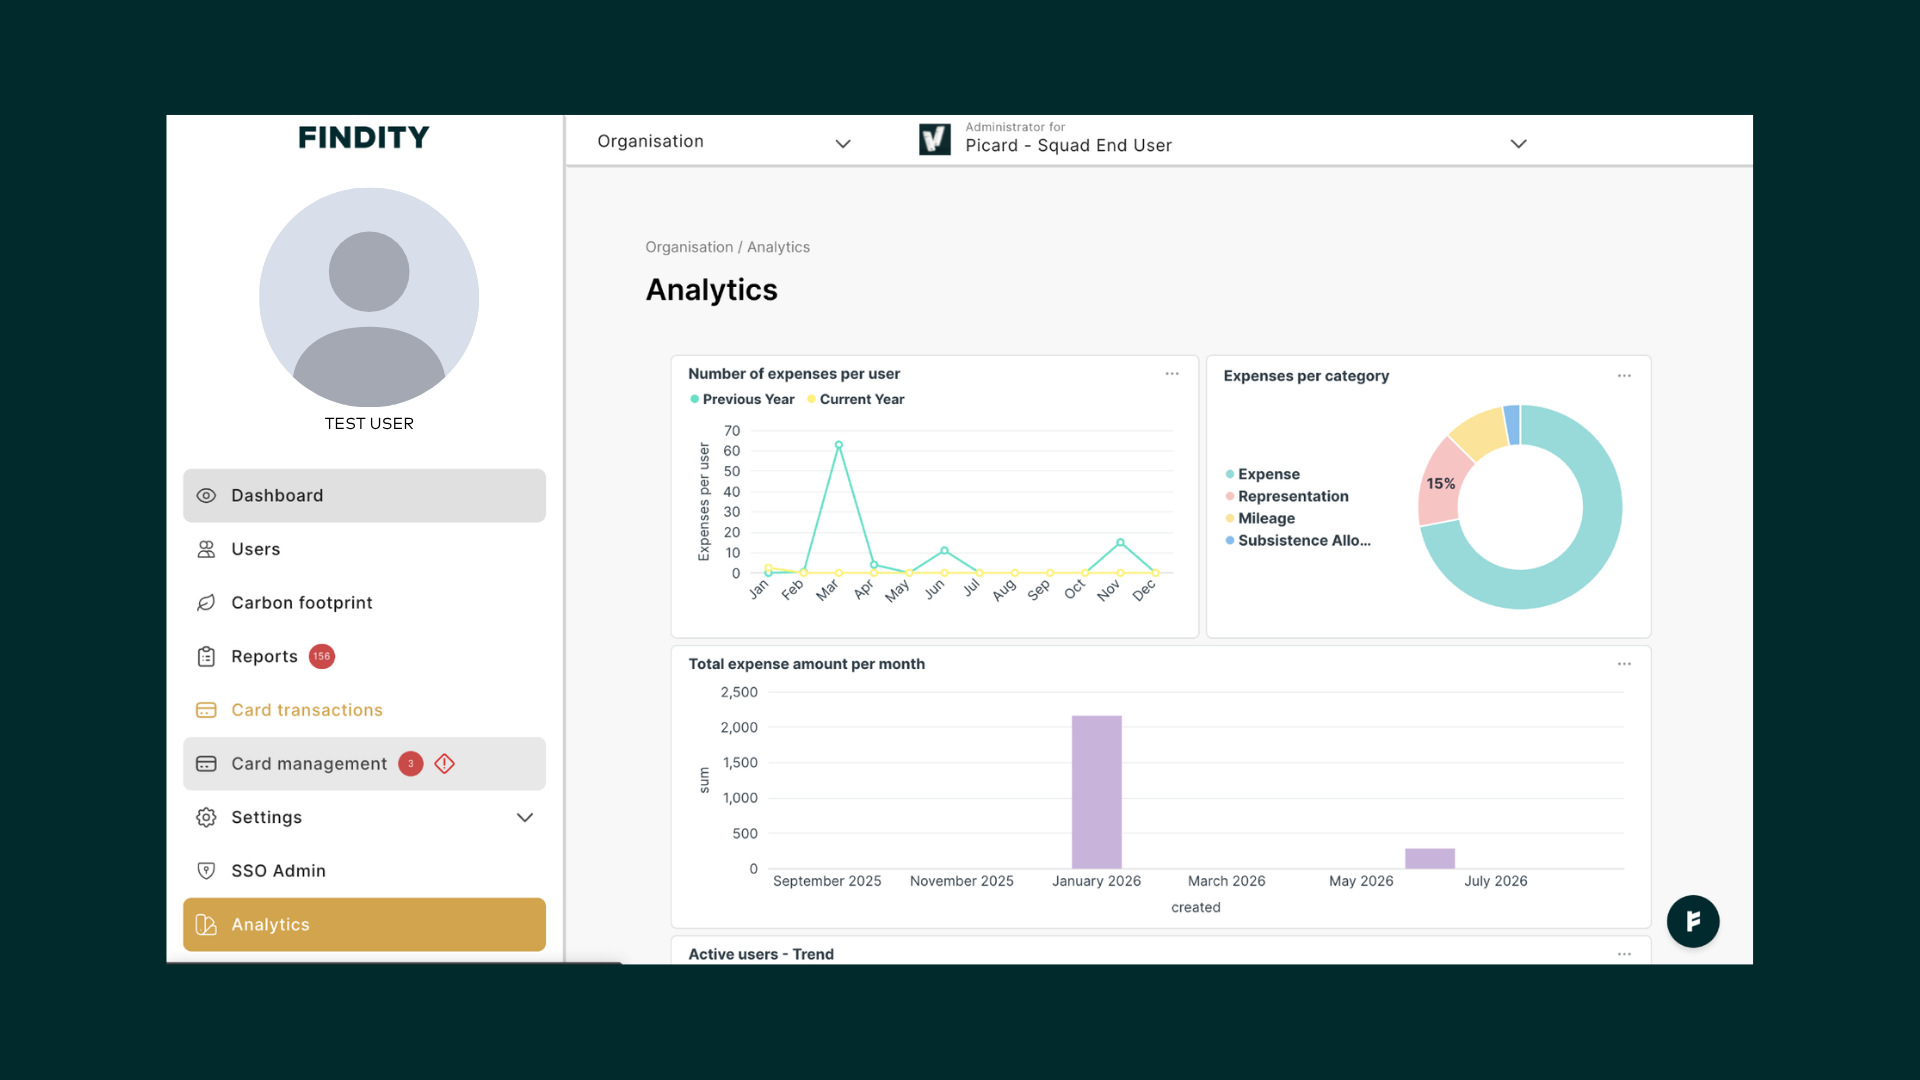This screenshot has height=1080, width=1920.
Task: Toggle the Expense category legend
Action: pyautogui.click(x=1263, y=474)
